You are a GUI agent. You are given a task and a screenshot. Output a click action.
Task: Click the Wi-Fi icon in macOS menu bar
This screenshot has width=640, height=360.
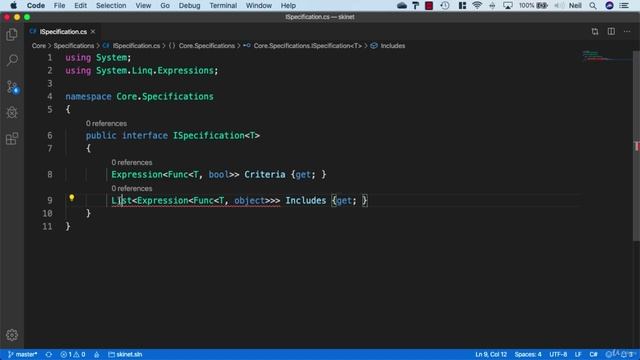coord(477,5)
